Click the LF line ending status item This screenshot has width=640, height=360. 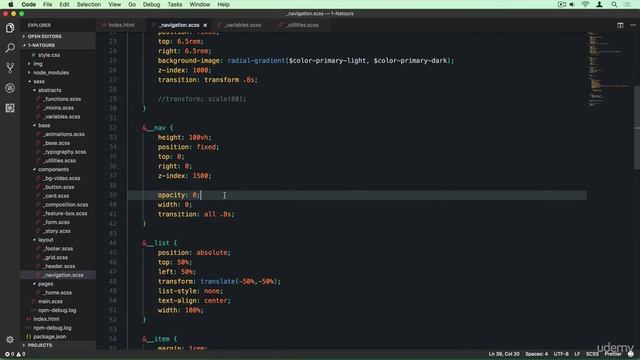point(577,354)
